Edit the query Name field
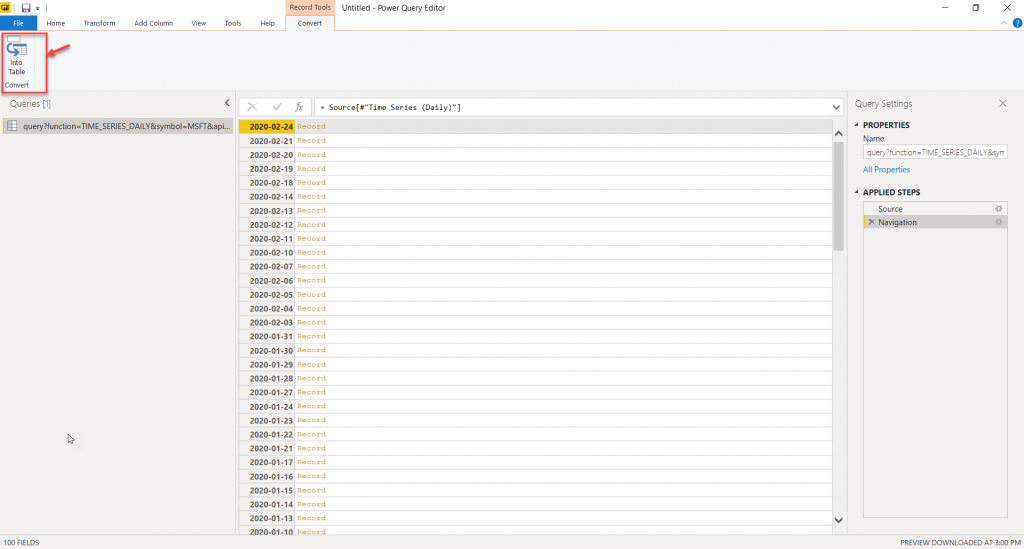1024x549 pixels. (935, 152)
